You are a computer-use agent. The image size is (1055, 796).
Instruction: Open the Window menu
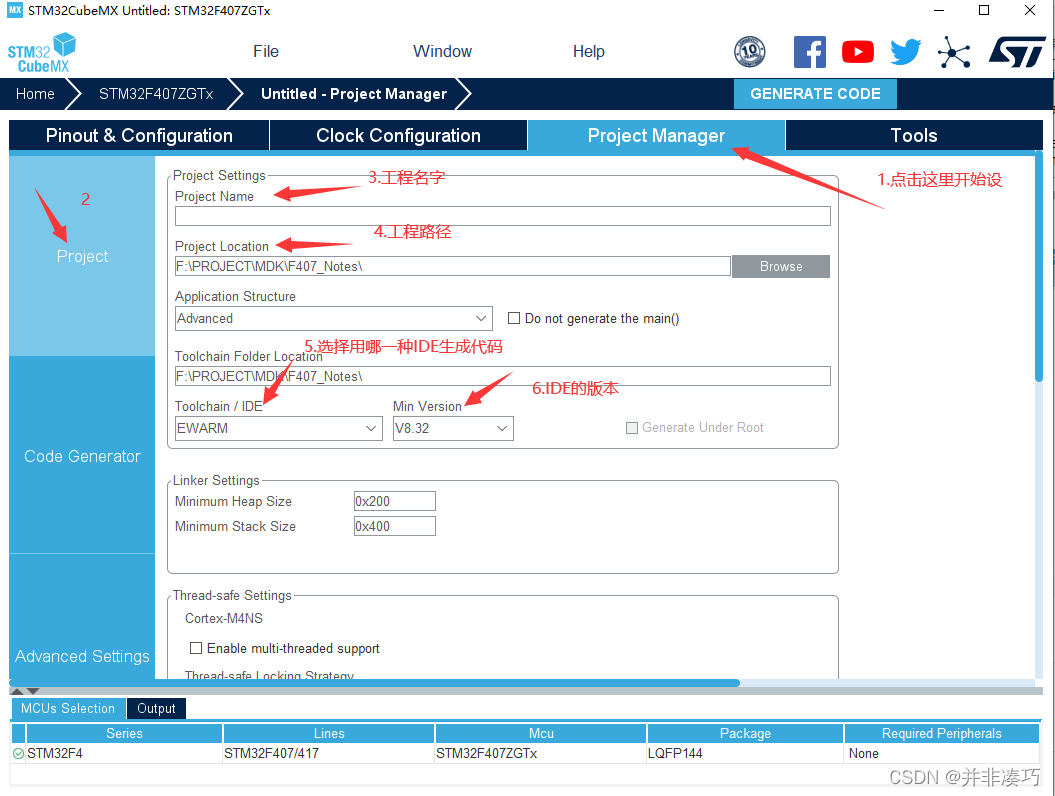(442, 51)
